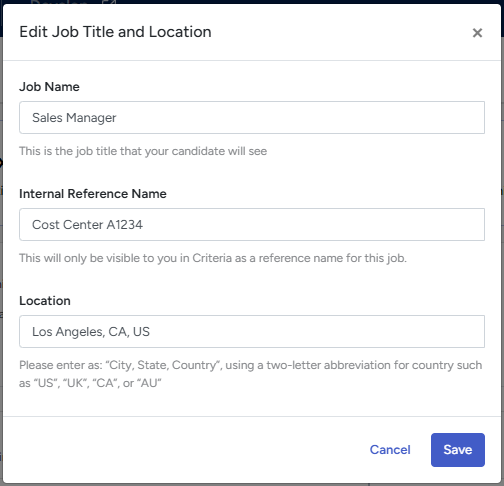Screen dimensions: 504x486
Task: Click hint 'This is the job title that your candidate will see'
Action: (x=143, y=151)
